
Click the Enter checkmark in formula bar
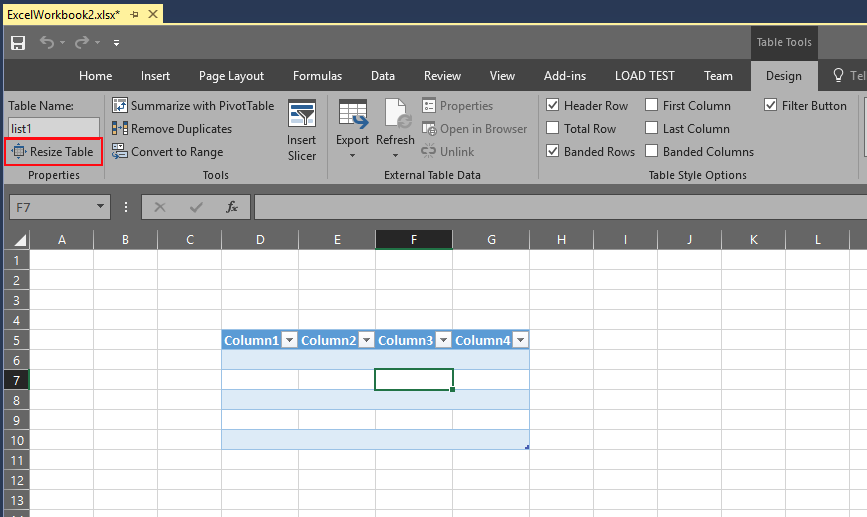pyautogui.click(x=196, y=207)
